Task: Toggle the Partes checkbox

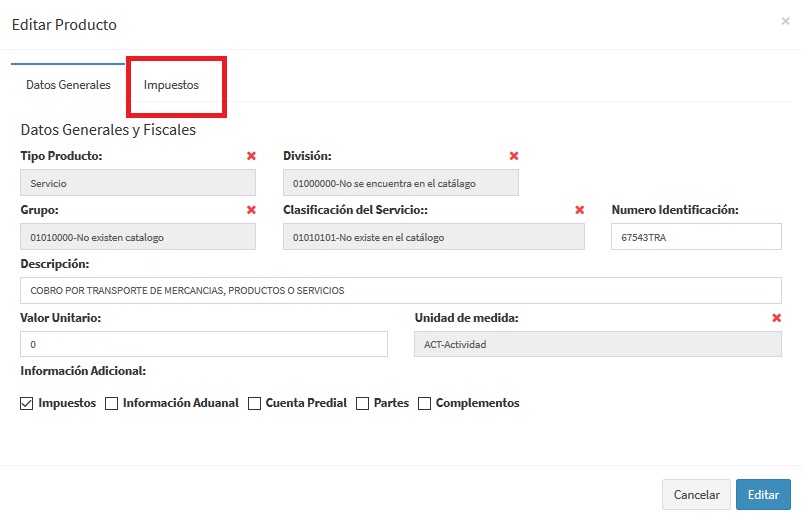Action: click(x=363, y=403)
